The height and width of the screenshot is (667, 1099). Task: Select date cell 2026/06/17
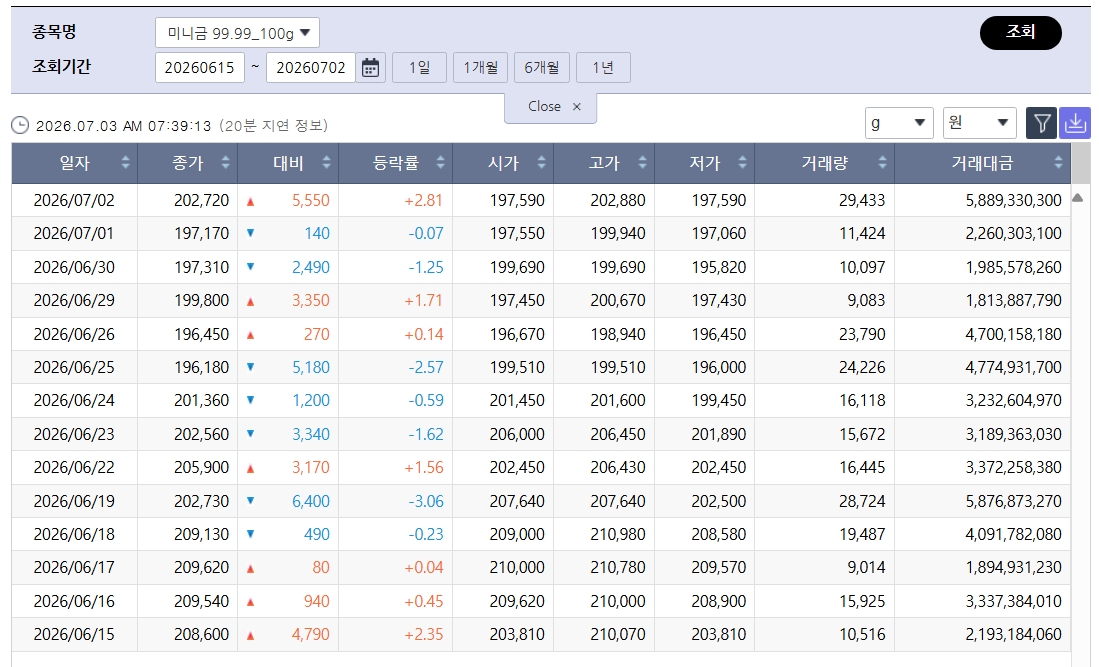(x=74, y=568)
